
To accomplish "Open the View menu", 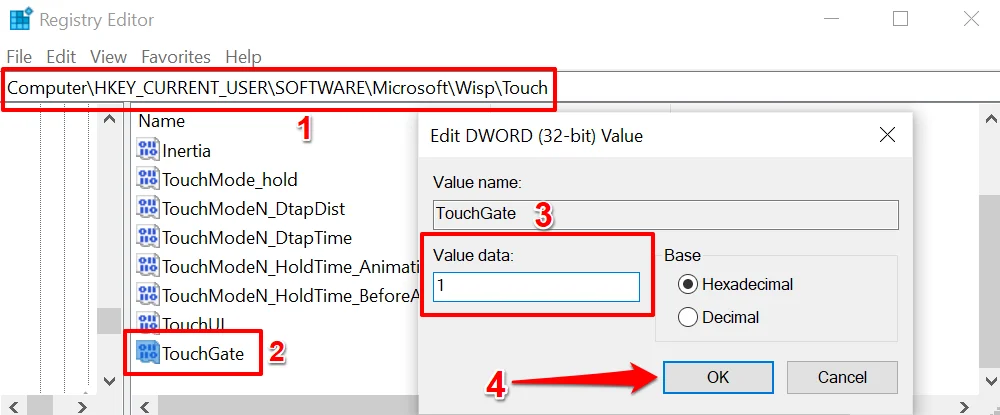I will [108, 57].
